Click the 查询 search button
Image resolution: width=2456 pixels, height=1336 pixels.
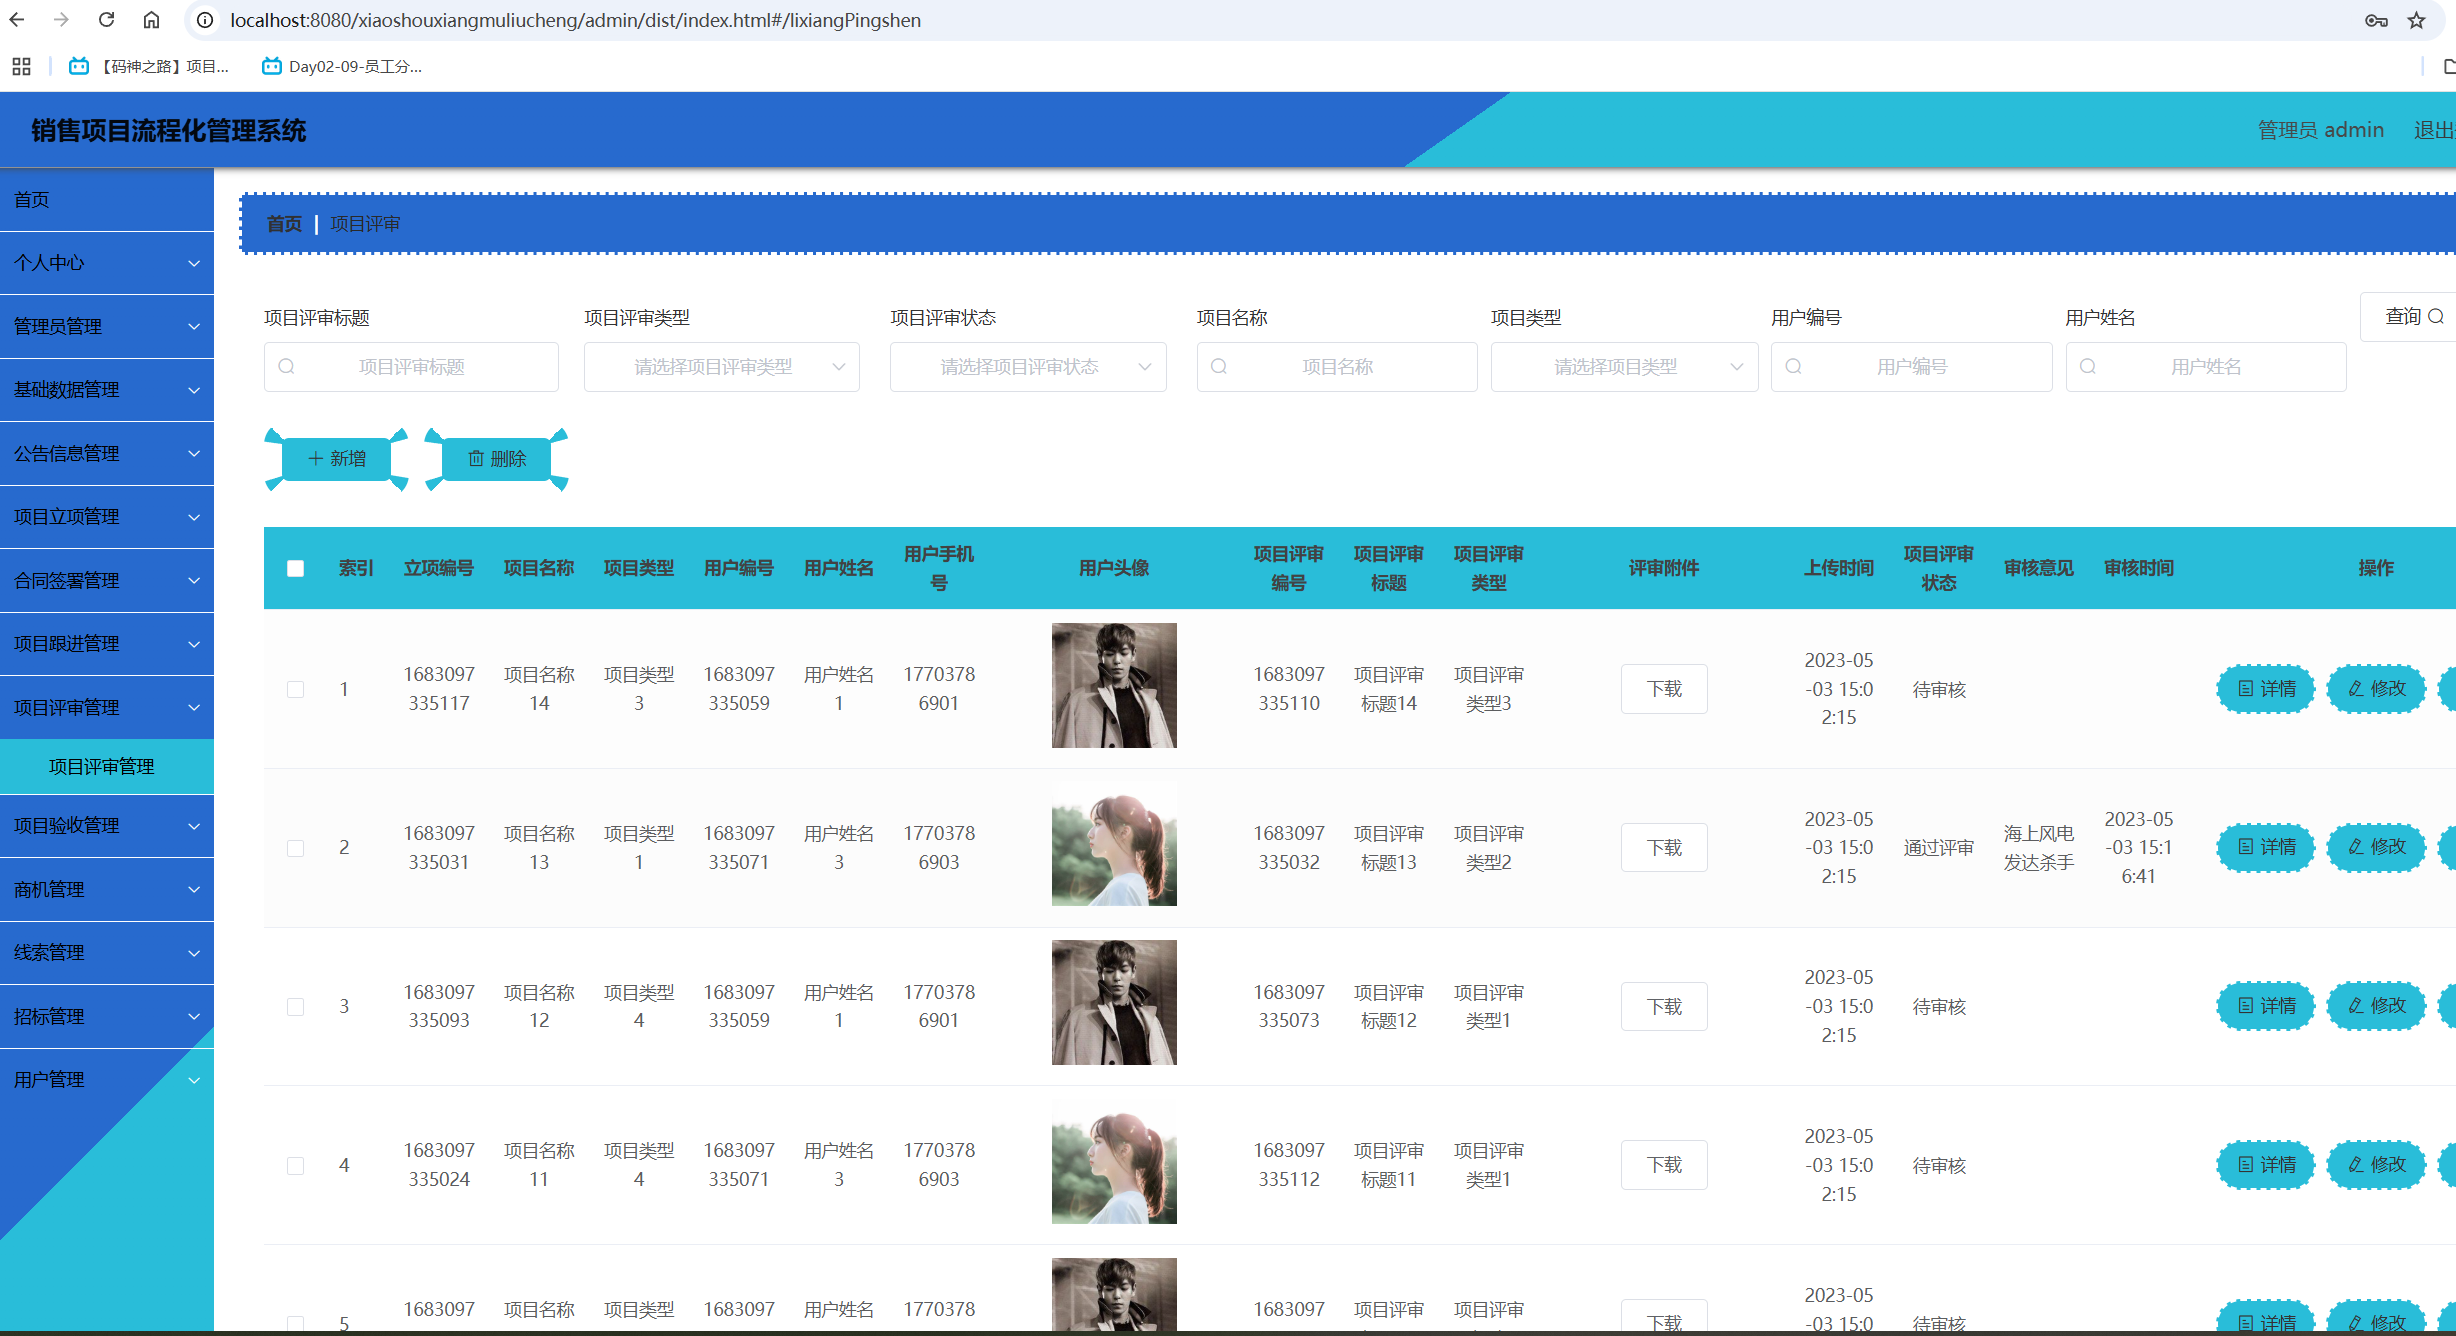pos(2412,317)
